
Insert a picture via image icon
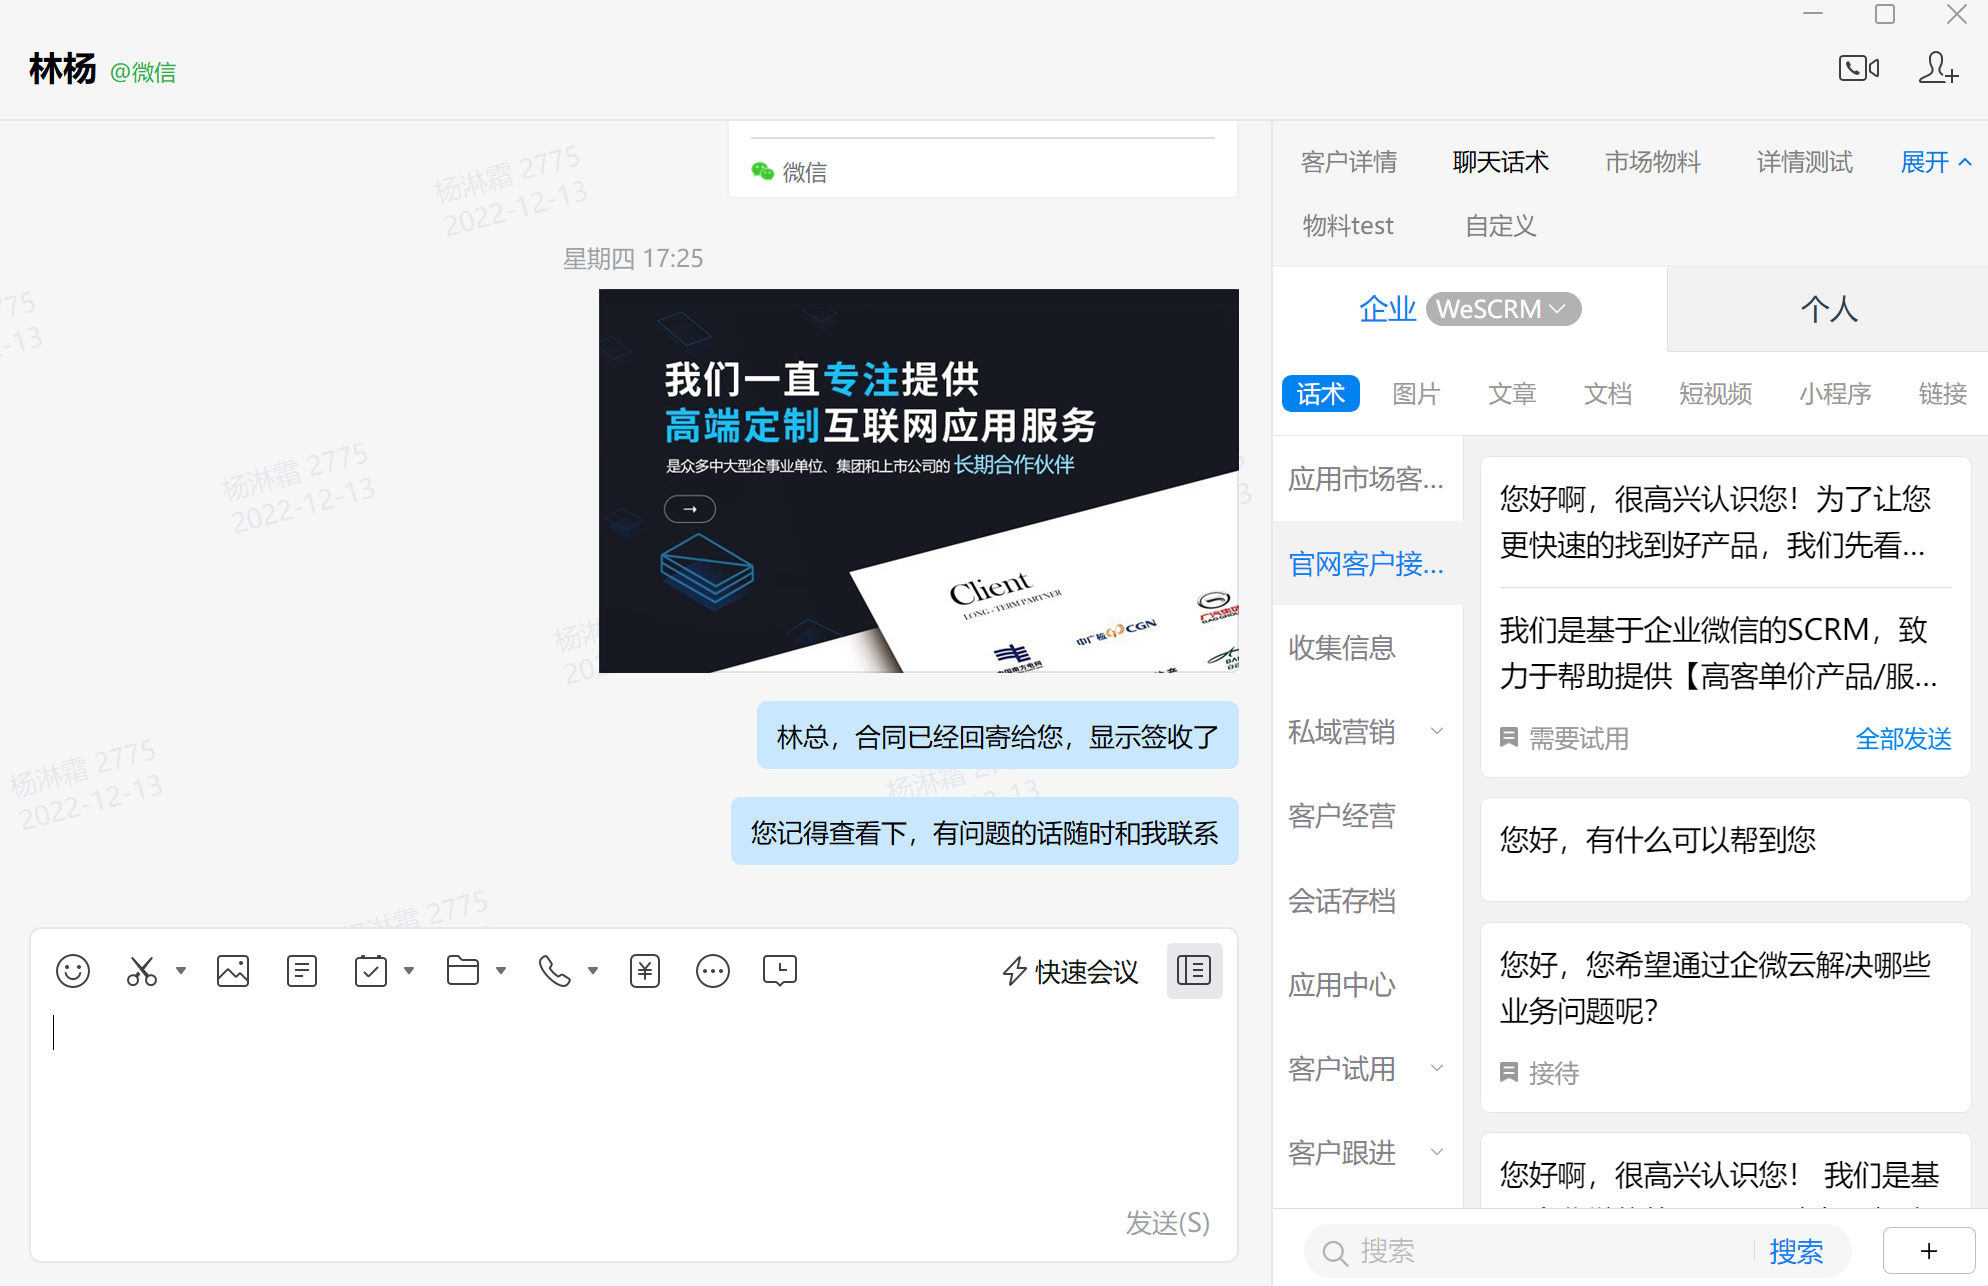coord(233,971)
